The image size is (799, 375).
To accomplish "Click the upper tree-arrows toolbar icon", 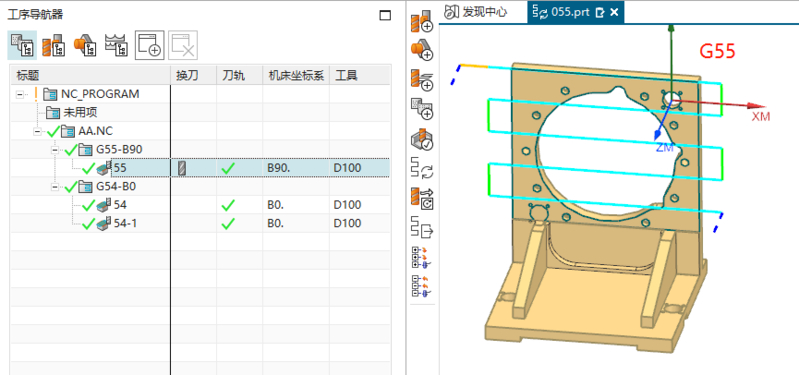I will [x=422, y=258].
